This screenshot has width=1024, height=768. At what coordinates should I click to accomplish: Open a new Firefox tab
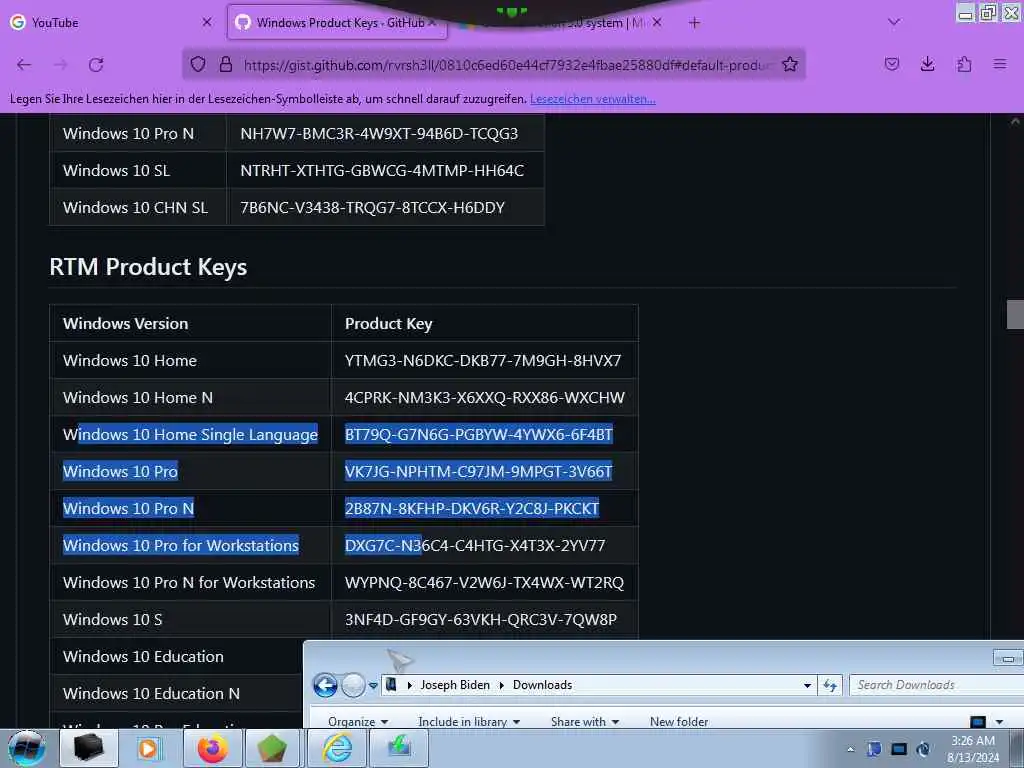point(694,23)
